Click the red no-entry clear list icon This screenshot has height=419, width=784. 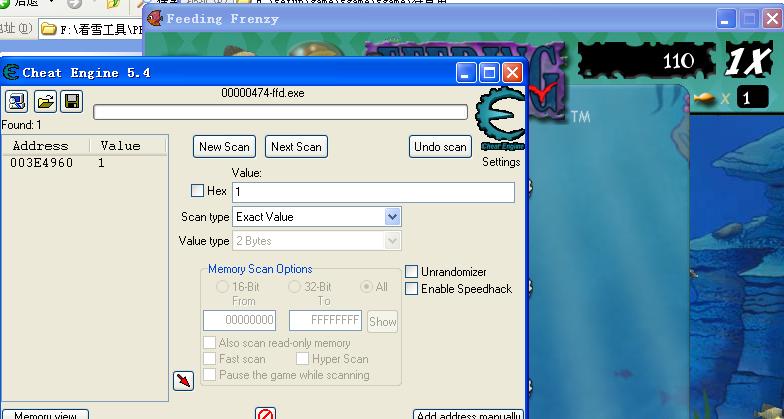(266, 414)
